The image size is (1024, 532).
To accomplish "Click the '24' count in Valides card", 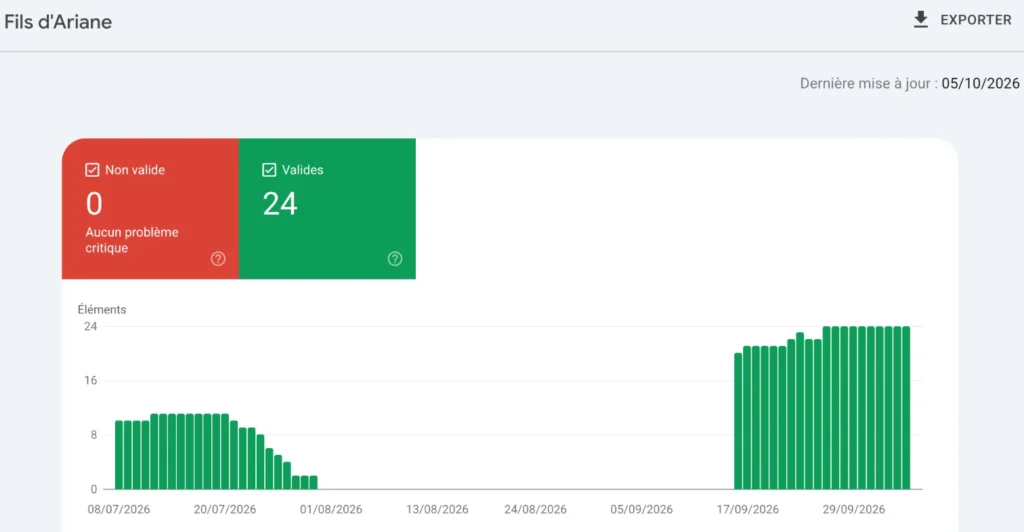I will click(x=280, y=204).
